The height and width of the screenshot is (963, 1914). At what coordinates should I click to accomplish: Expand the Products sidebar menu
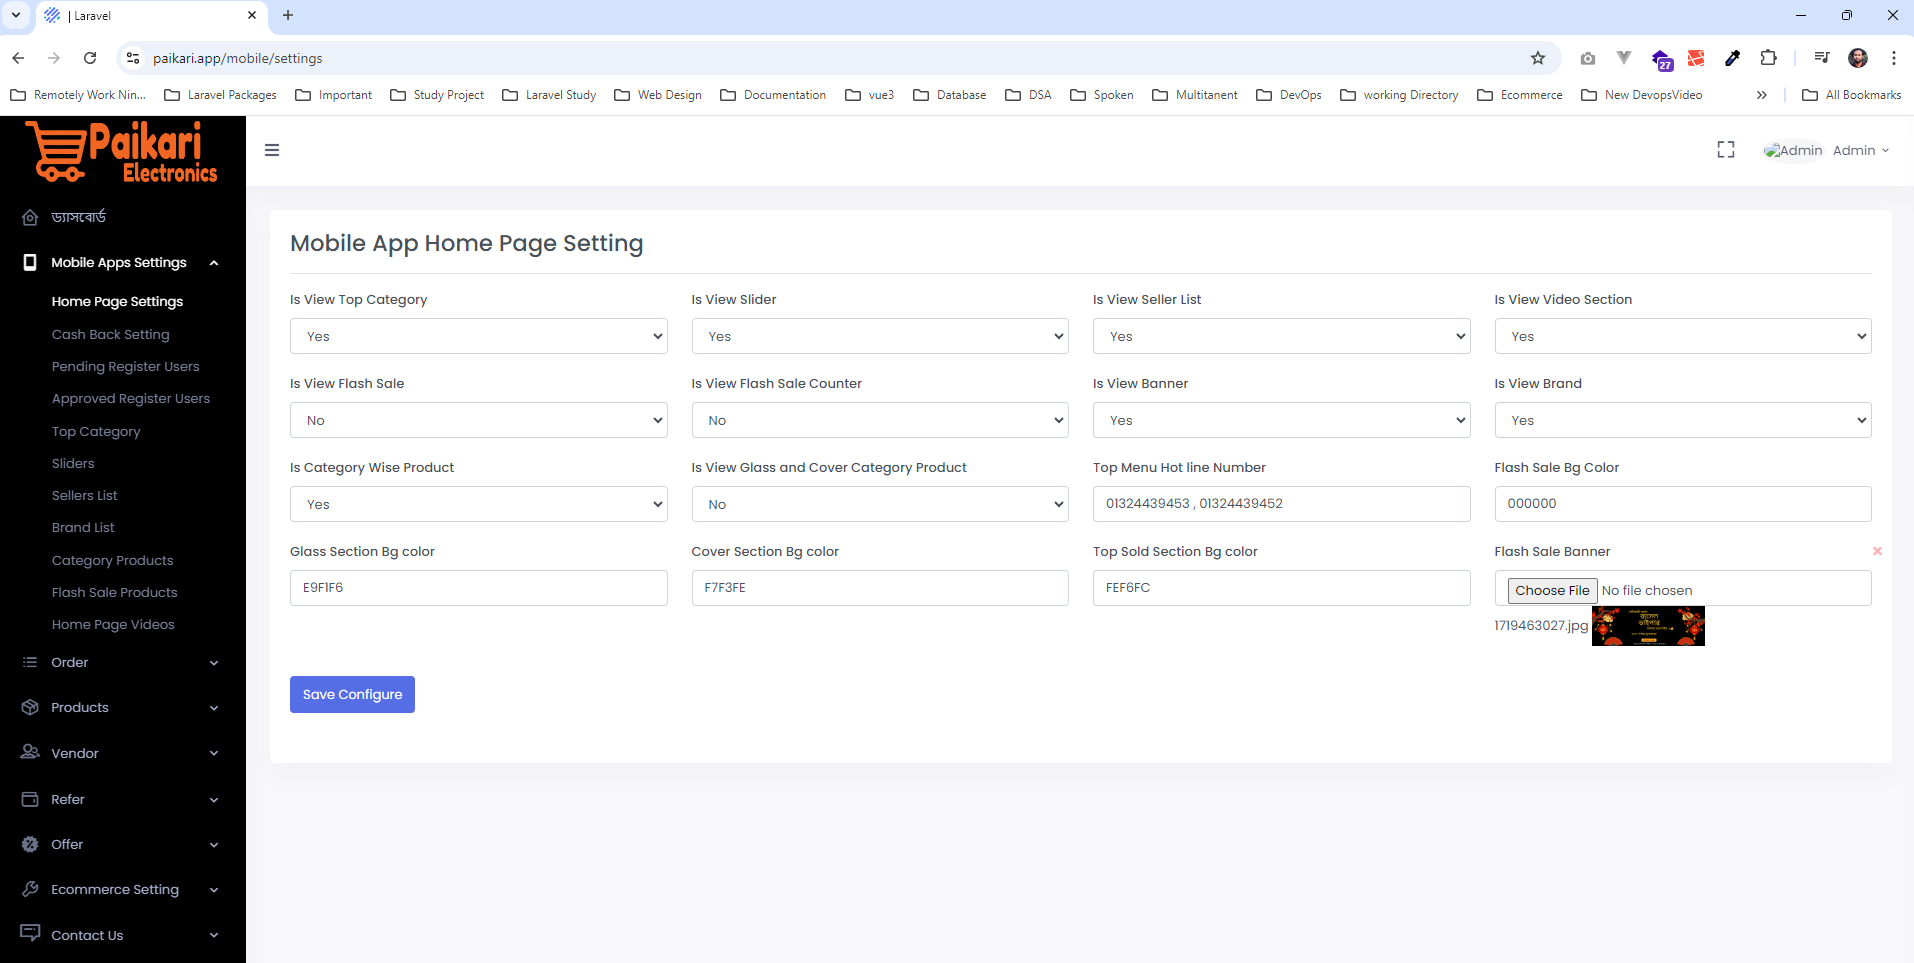coord(214,708)
